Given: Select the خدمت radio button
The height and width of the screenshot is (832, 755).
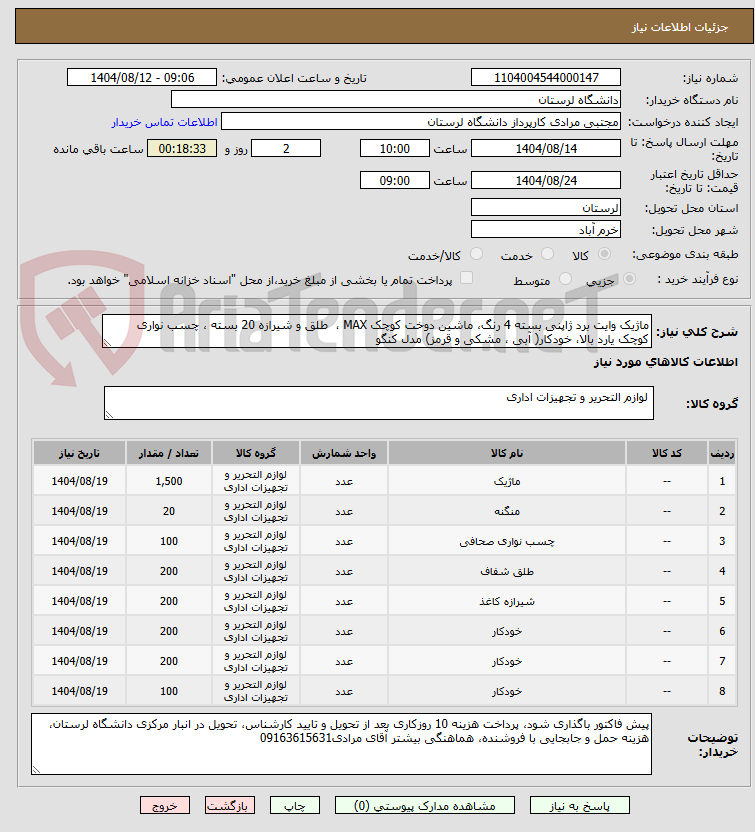Looking at the screenshot, I should (x=548, y=254).
